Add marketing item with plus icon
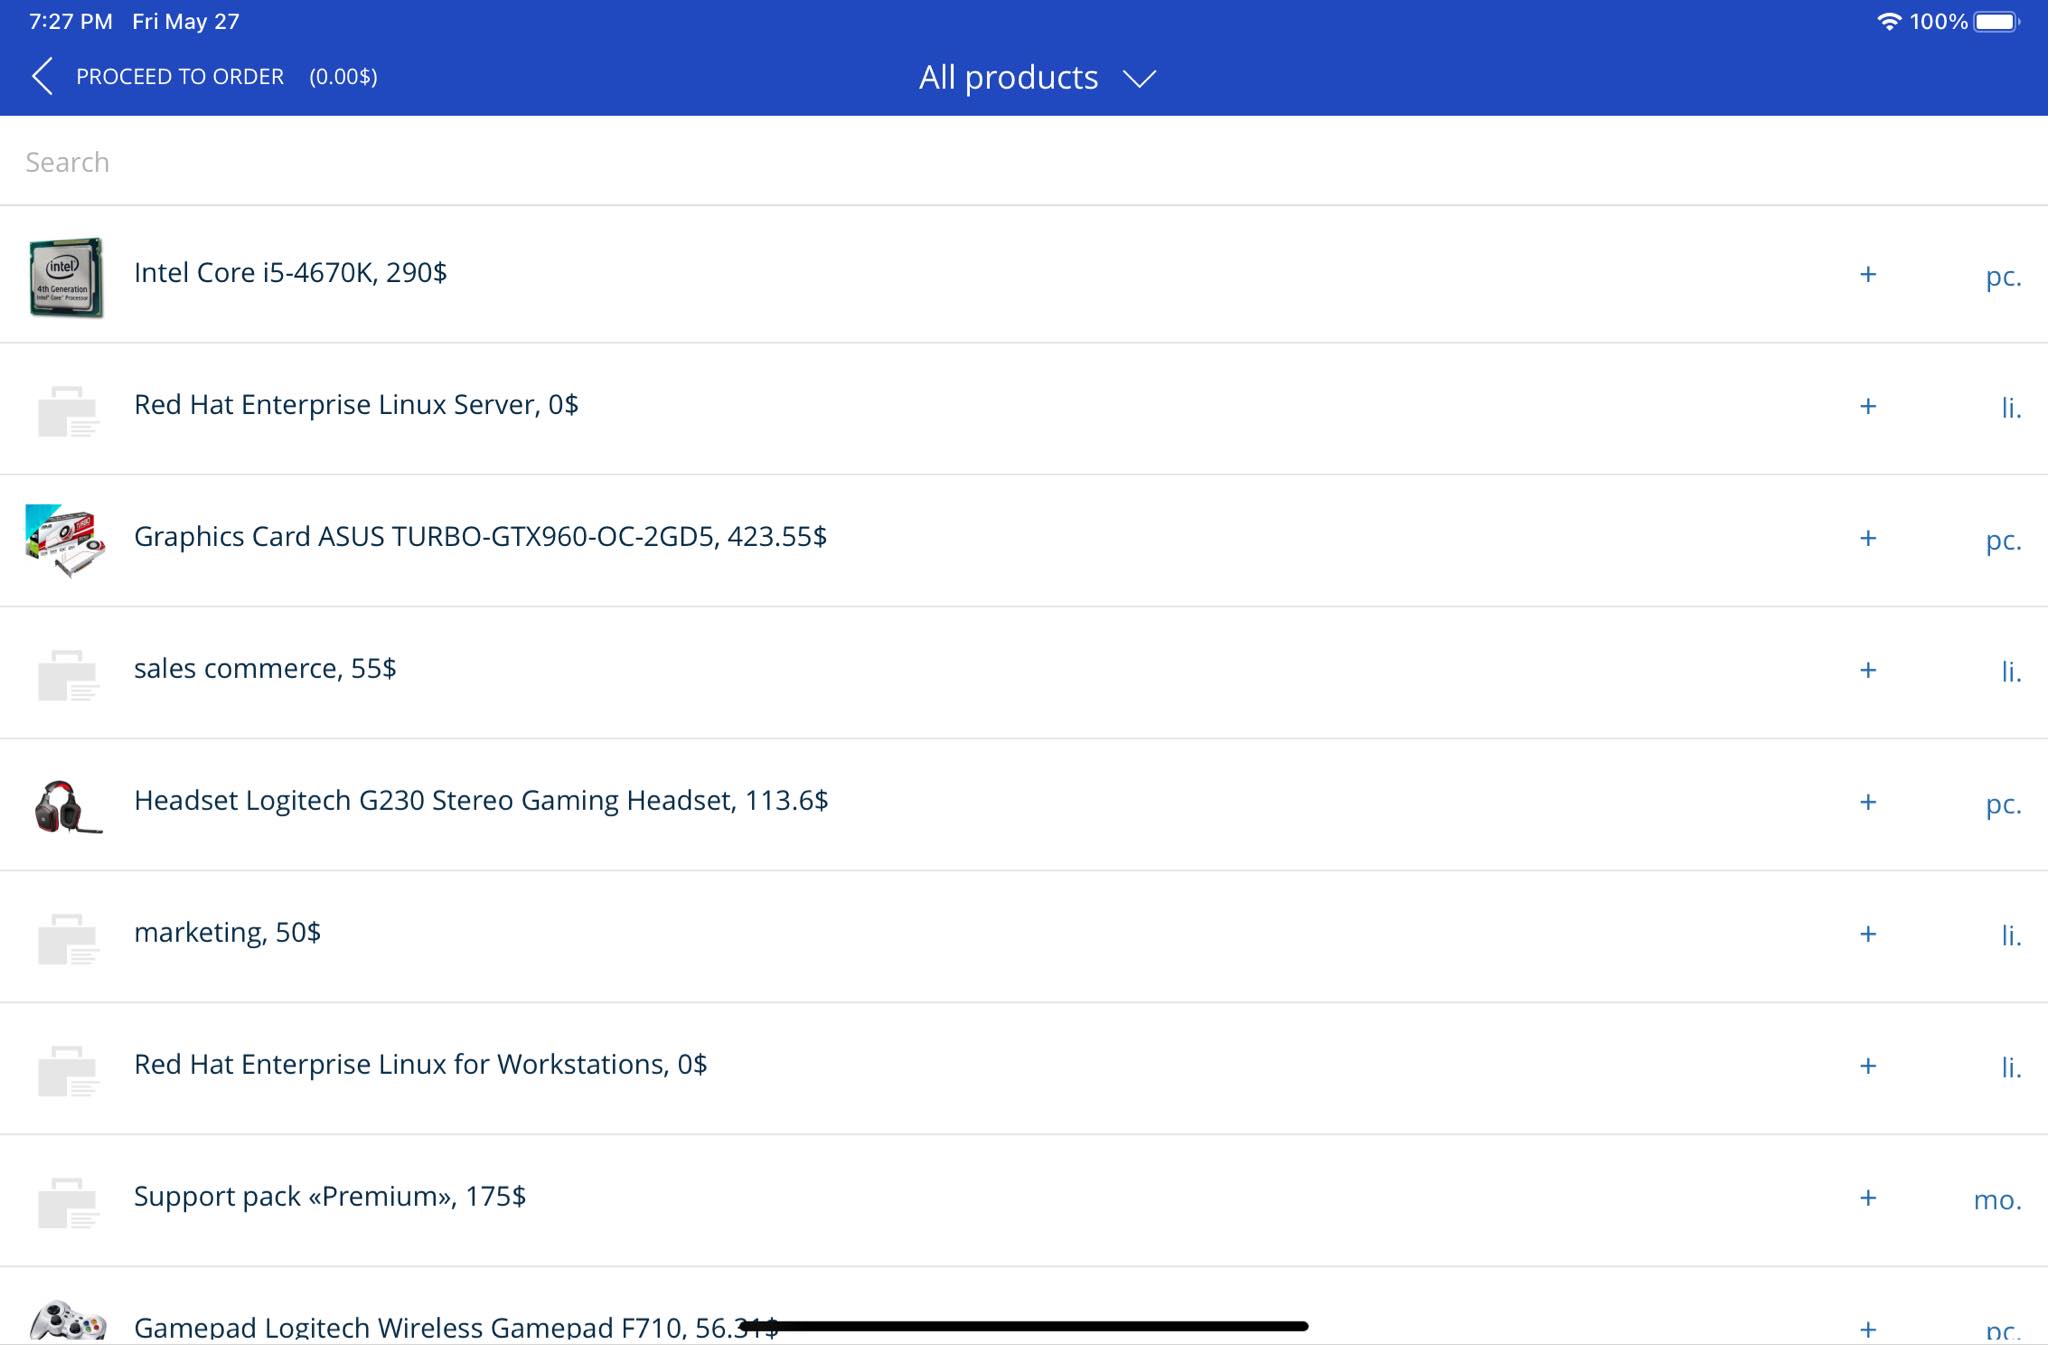The image size is (2048, 1345). [x=1867, y=935]
